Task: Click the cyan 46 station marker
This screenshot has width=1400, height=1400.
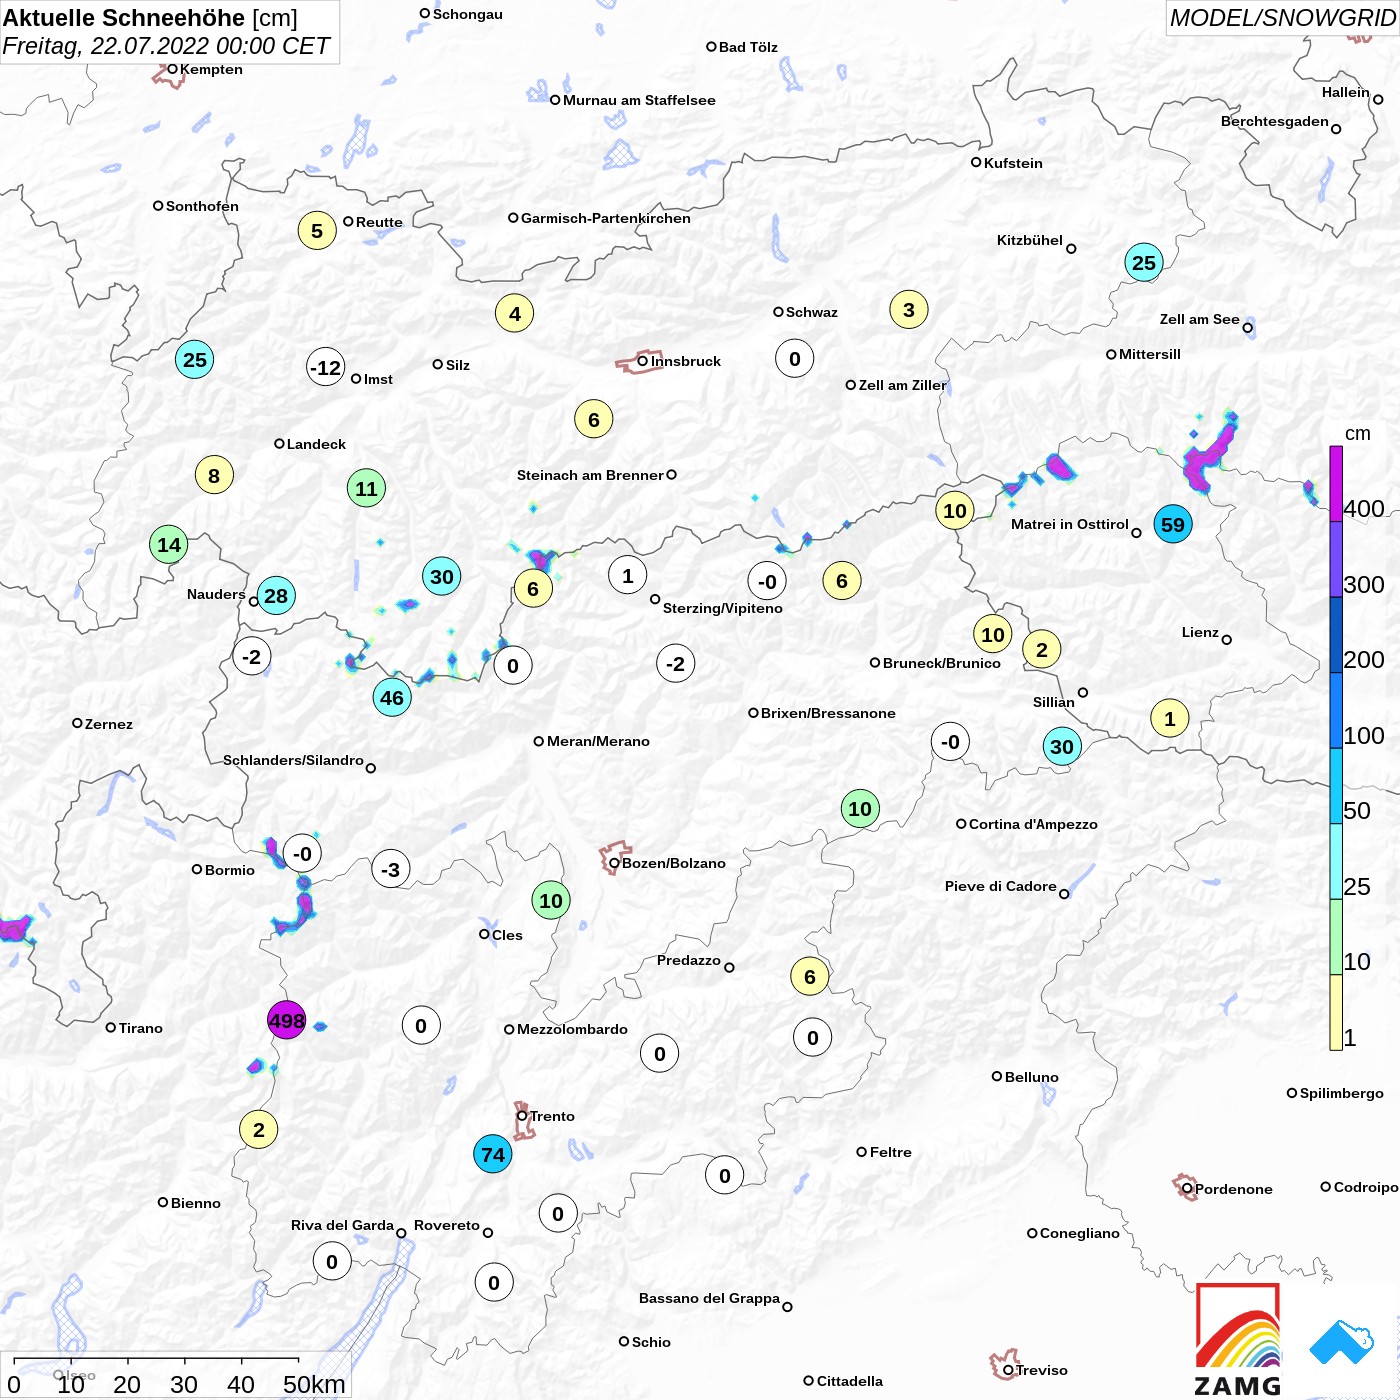Action: (392, 698)
